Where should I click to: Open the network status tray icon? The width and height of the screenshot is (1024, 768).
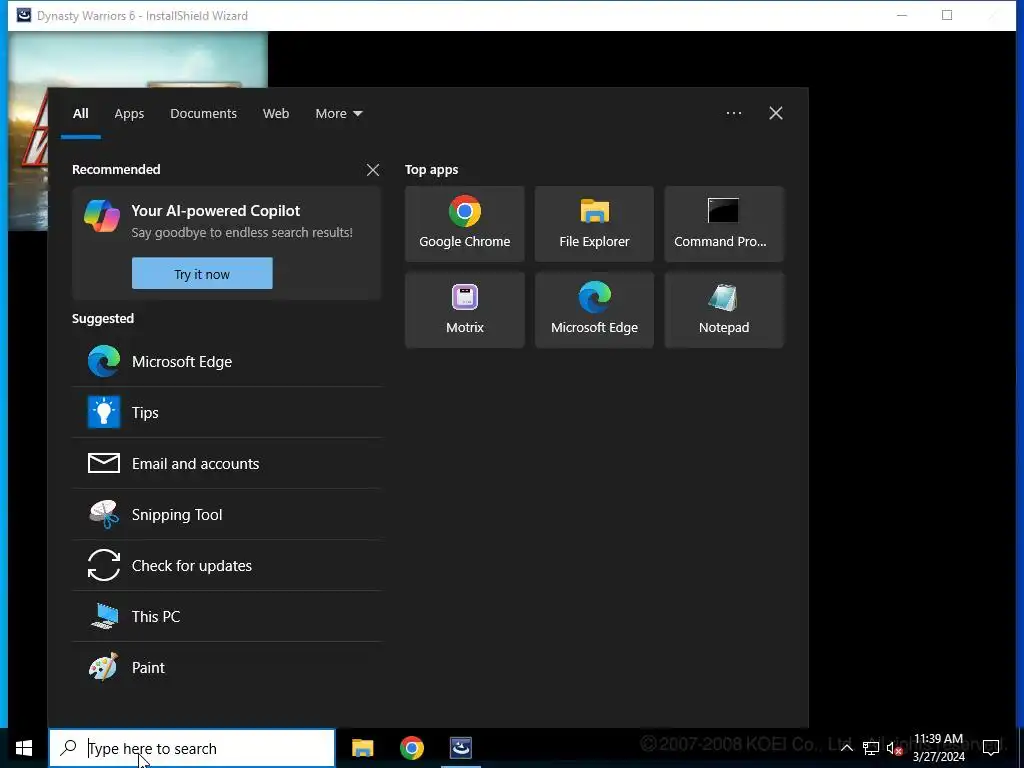871,748
